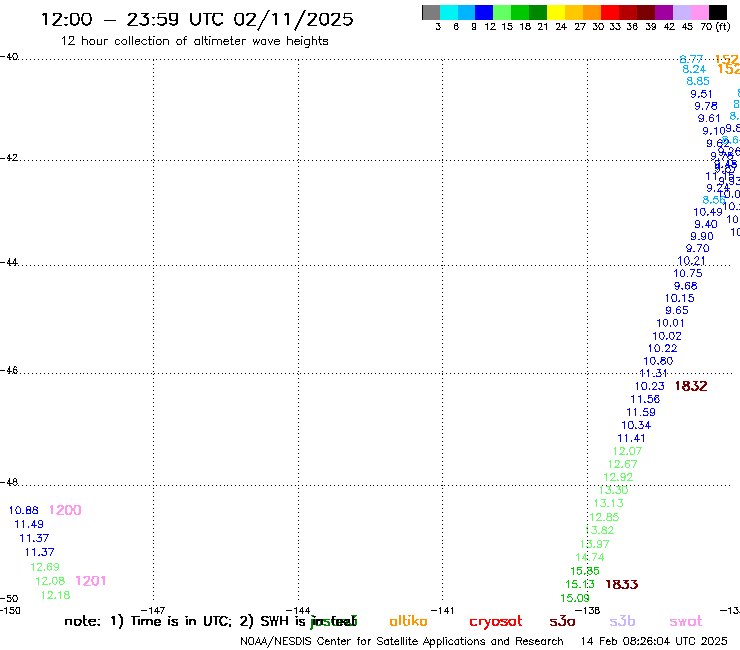Click the longitude axis label -147
This screenshot has width=740, height=650.
[153, 611]
